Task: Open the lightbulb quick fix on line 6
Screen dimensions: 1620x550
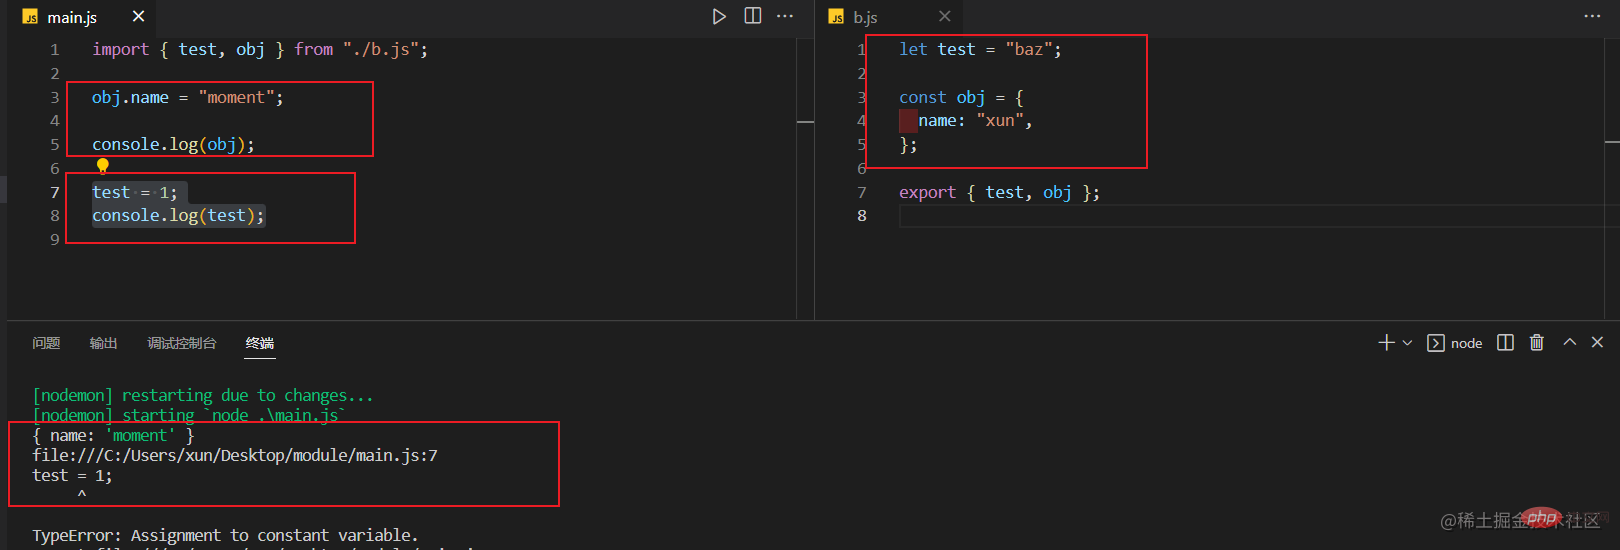Action: pos(102,166)
